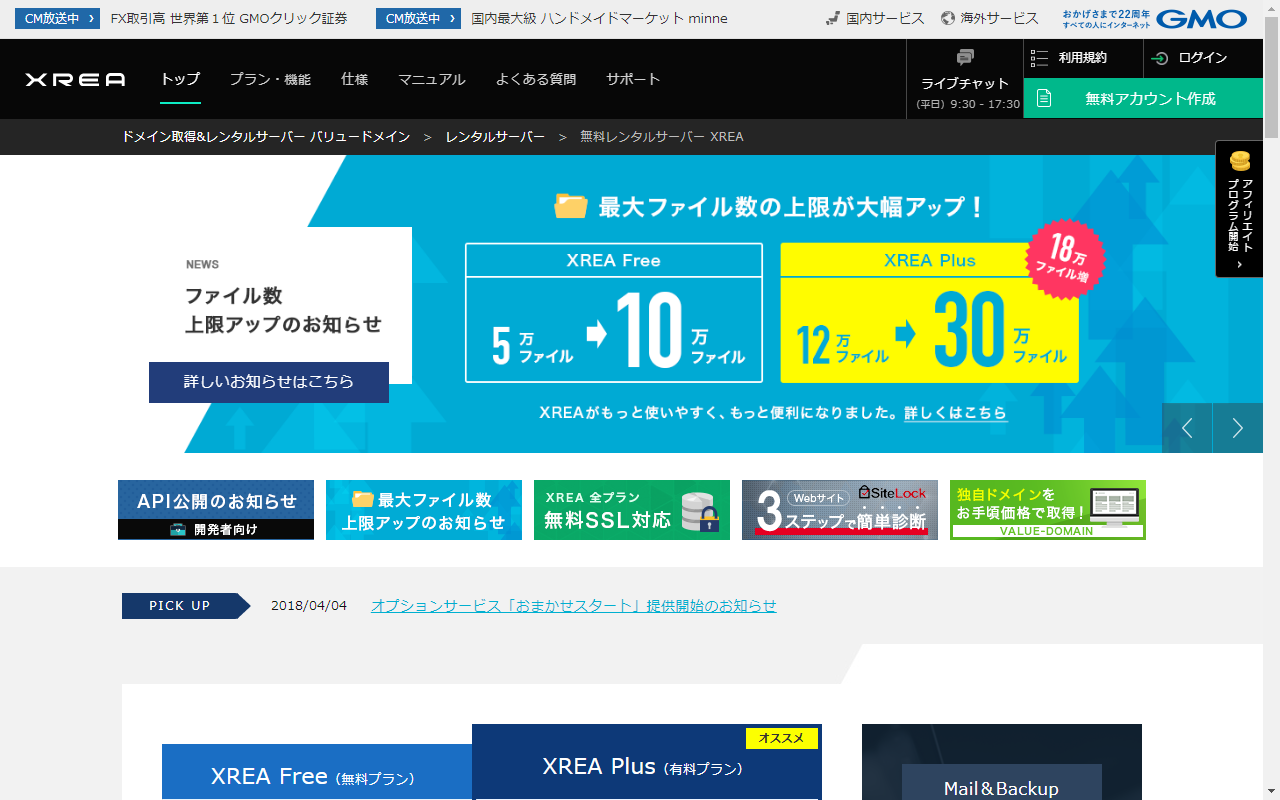The image size is (1280, 800).
Task: Open the FX取引高 GMOクリック証券 link
Action: click(229, 18)
